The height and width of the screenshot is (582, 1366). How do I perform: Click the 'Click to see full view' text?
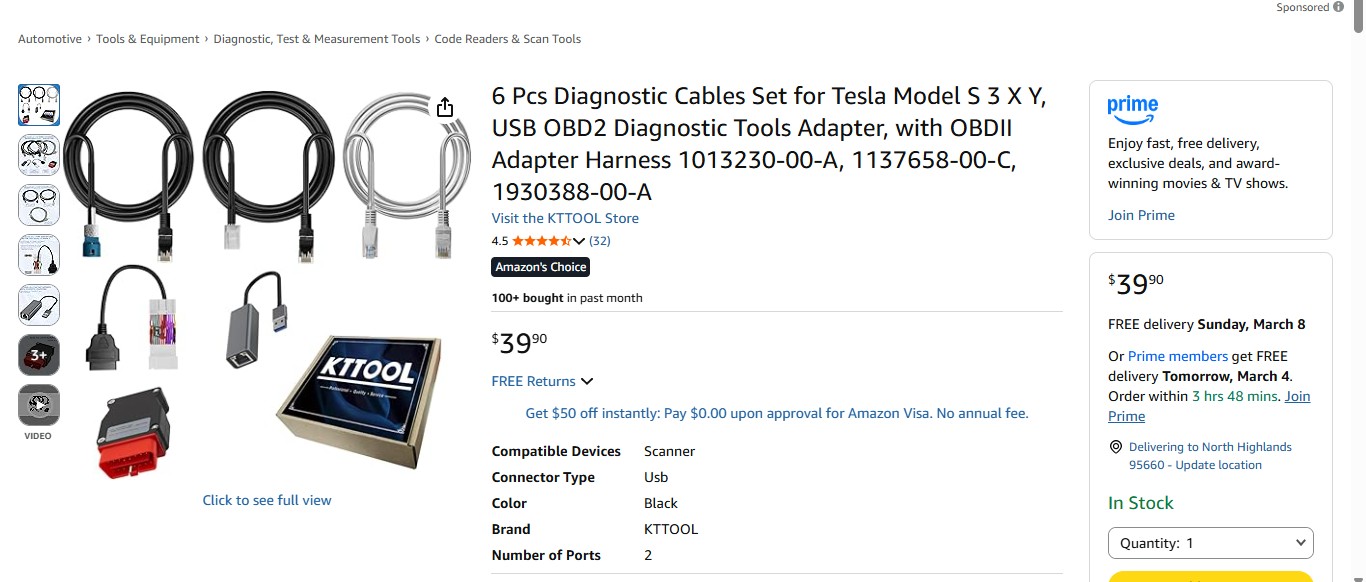pyautogui.click(x=267, y=499)
